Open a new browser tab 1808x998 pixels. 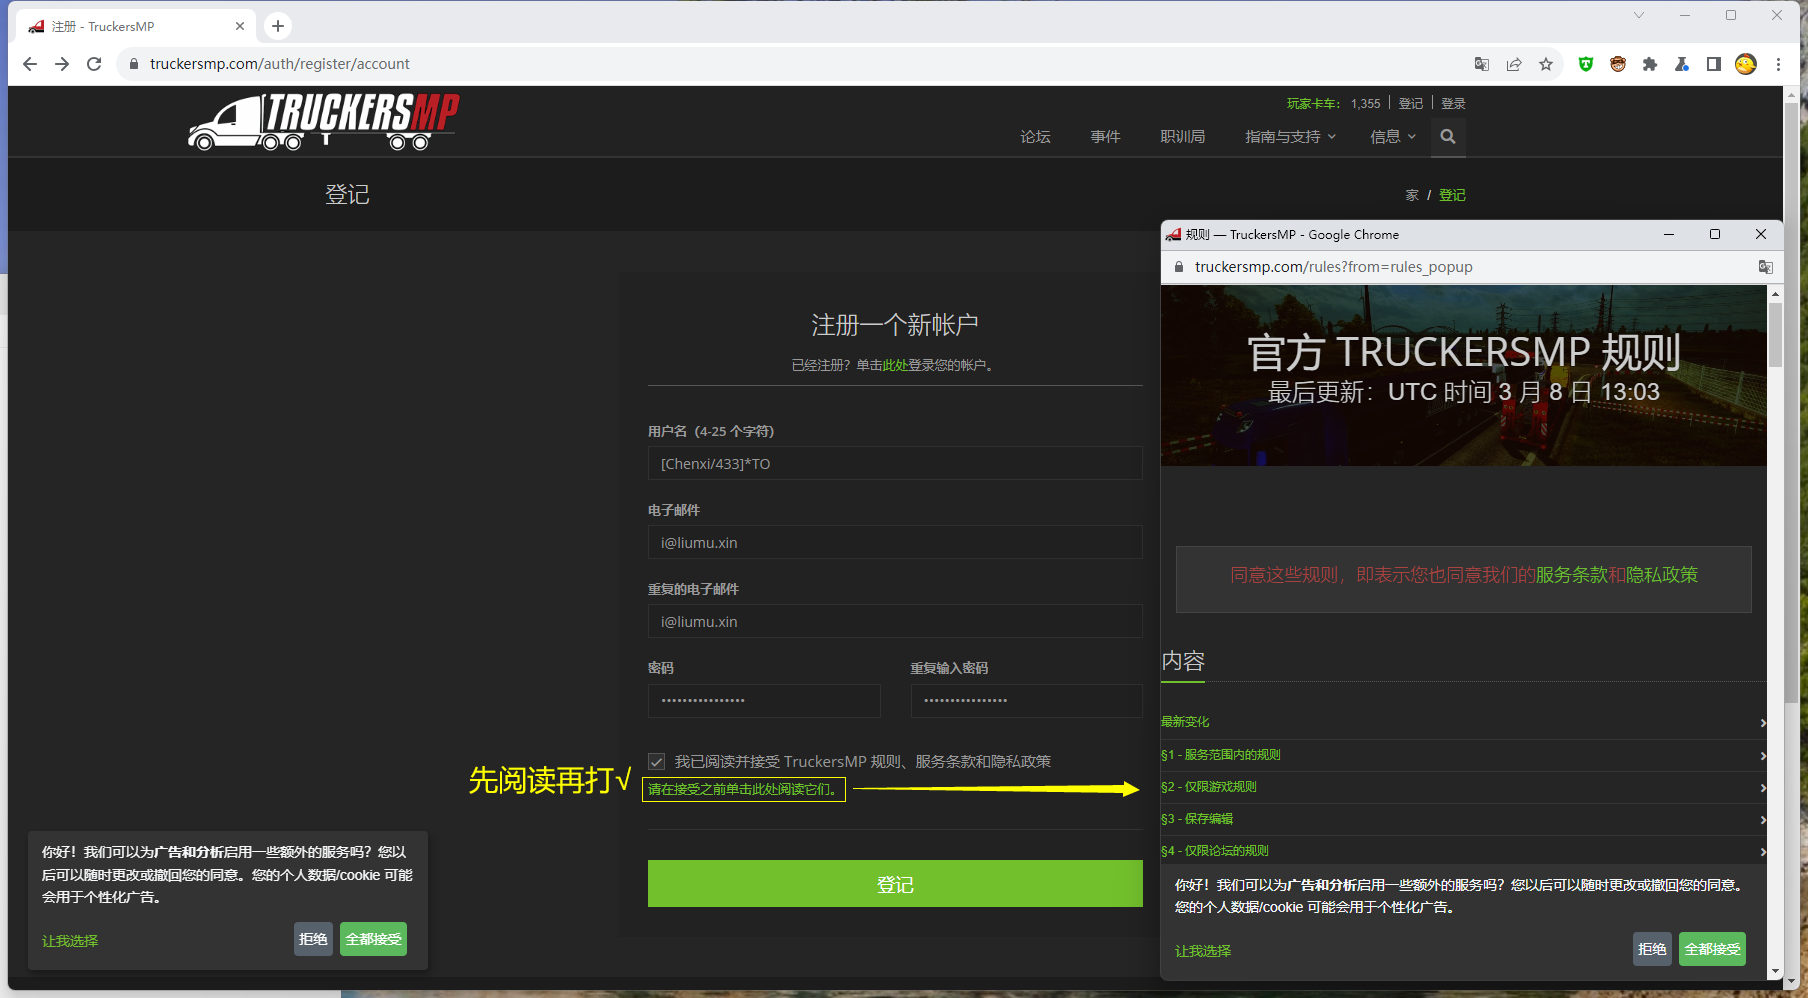point(278,26)
